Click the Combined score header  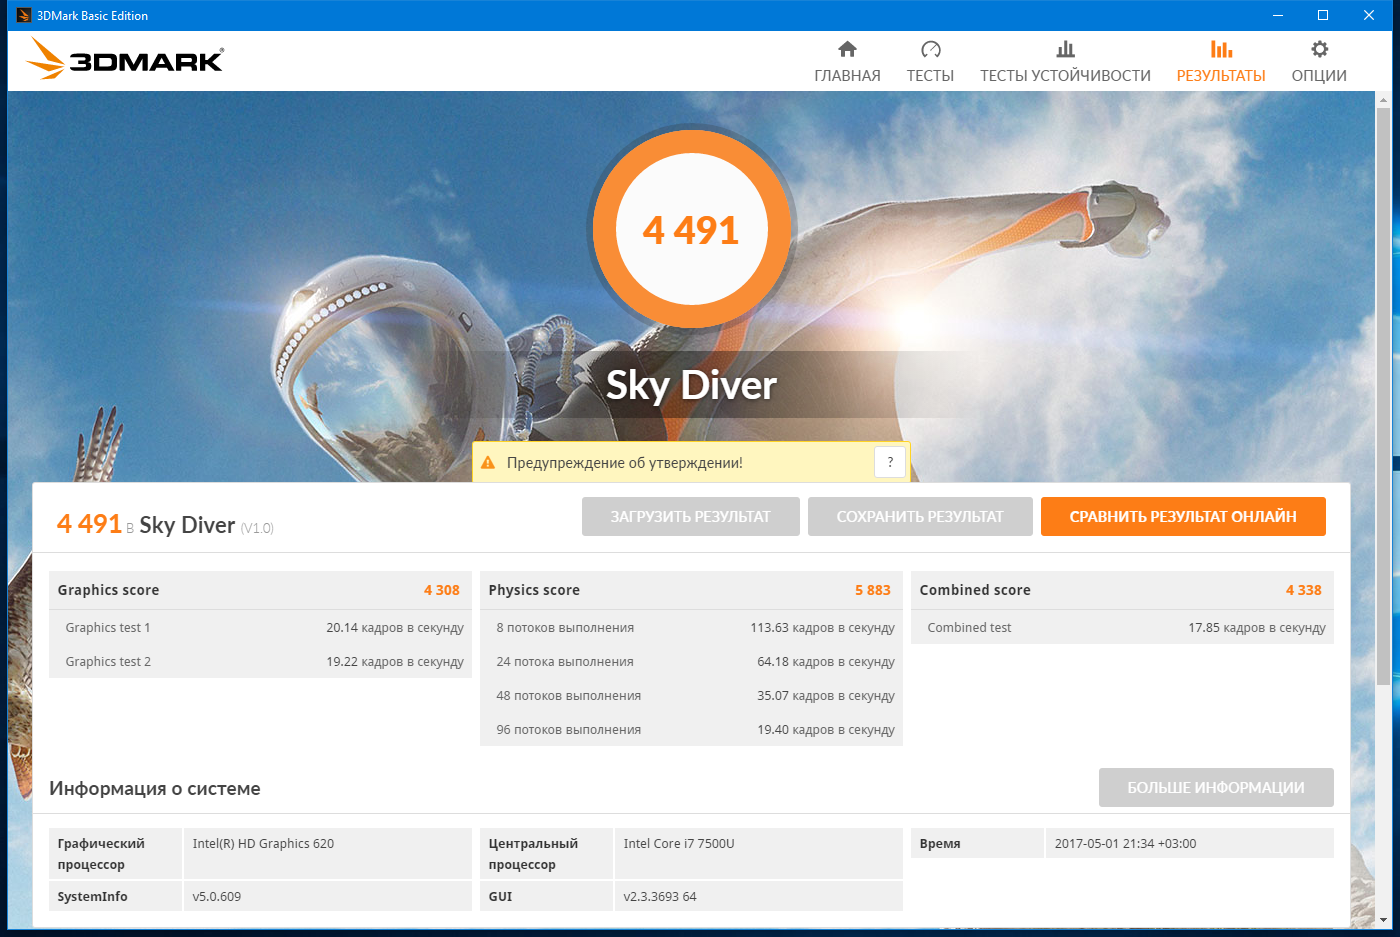[975, 590]
